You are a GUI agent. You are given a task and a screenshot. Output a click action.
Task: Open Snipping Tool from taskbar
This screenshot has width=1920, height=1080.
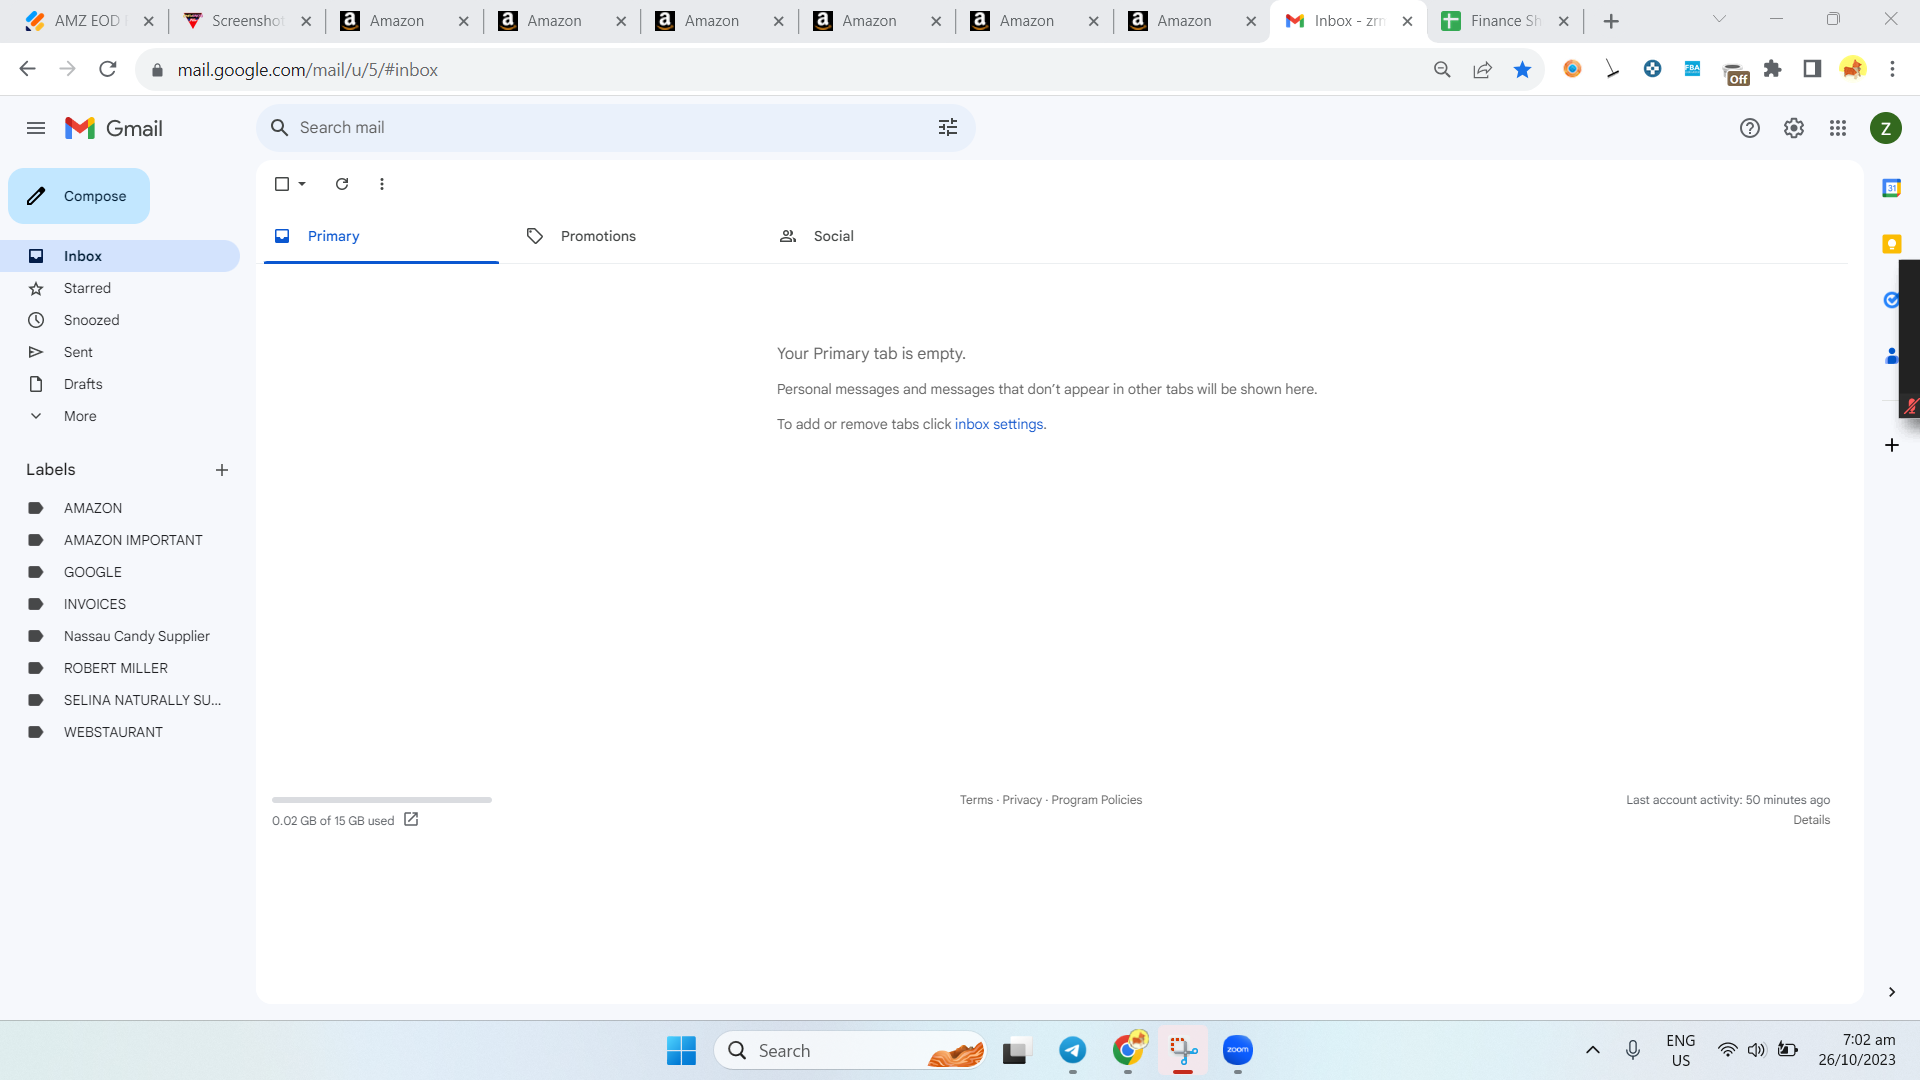[1183, 1050]
